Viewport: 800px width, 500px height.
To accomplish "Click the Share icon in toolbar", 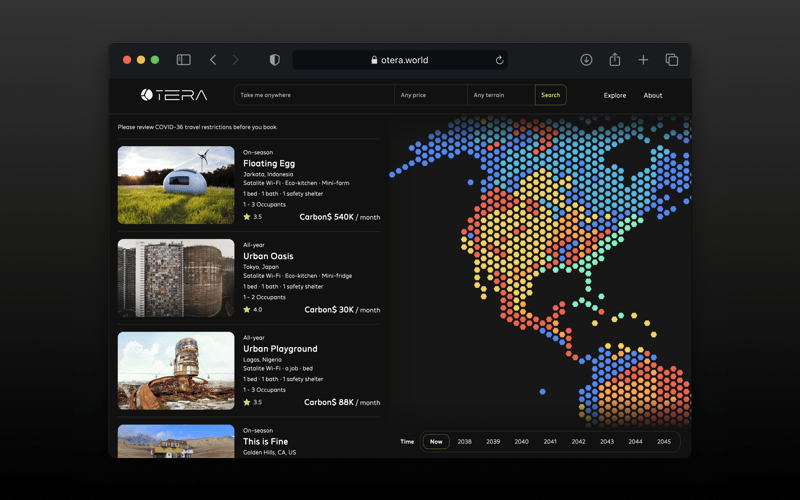I will (615, 60).
